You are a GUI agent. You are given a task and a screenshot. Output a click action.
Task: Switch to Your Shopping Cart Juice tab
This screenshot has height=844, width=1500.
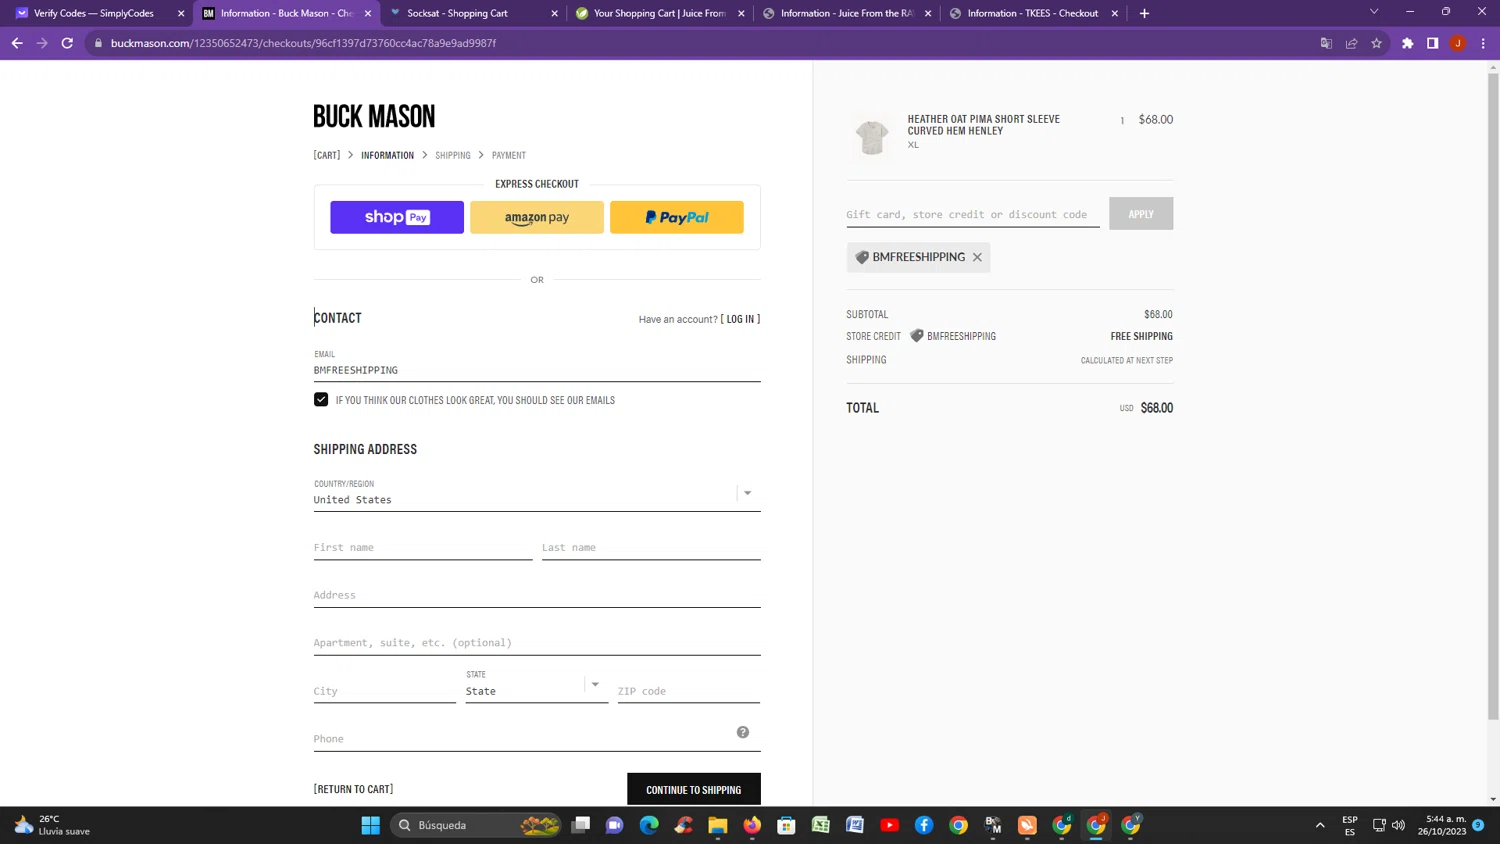click(x=660, y=13)
